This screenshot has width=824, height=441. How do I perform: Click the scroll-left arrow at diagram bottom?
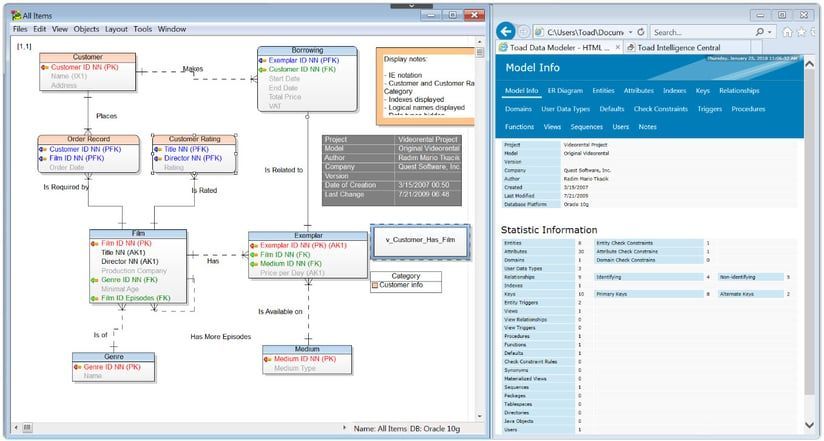[16, 428]
